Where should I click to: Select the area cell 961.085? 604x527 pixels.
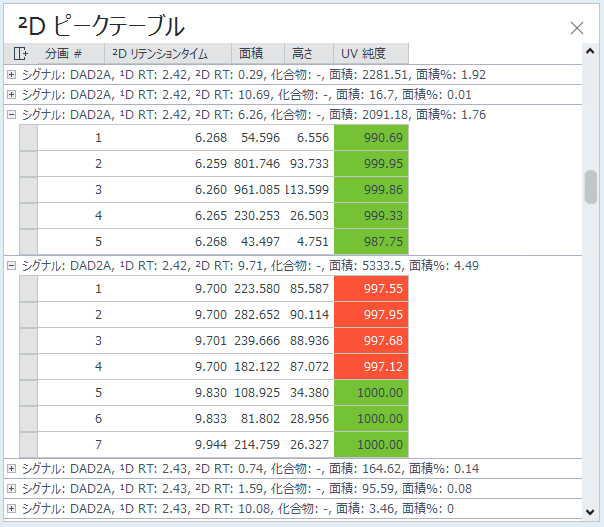coord(257,190)
